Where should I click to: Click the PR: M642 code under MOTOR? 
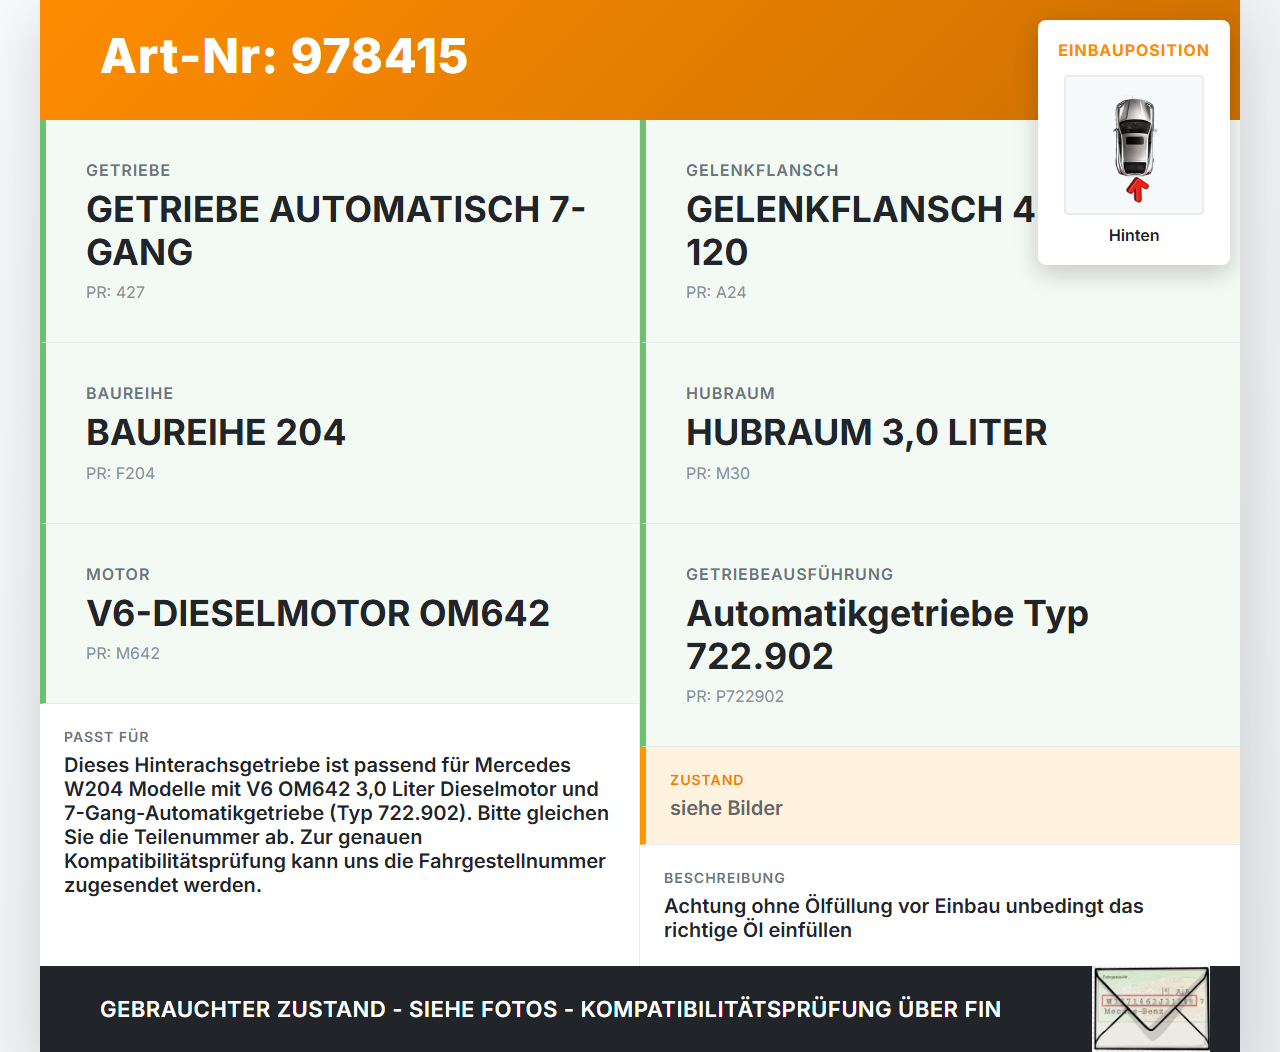pyautogui.click(x=123, y=653)
